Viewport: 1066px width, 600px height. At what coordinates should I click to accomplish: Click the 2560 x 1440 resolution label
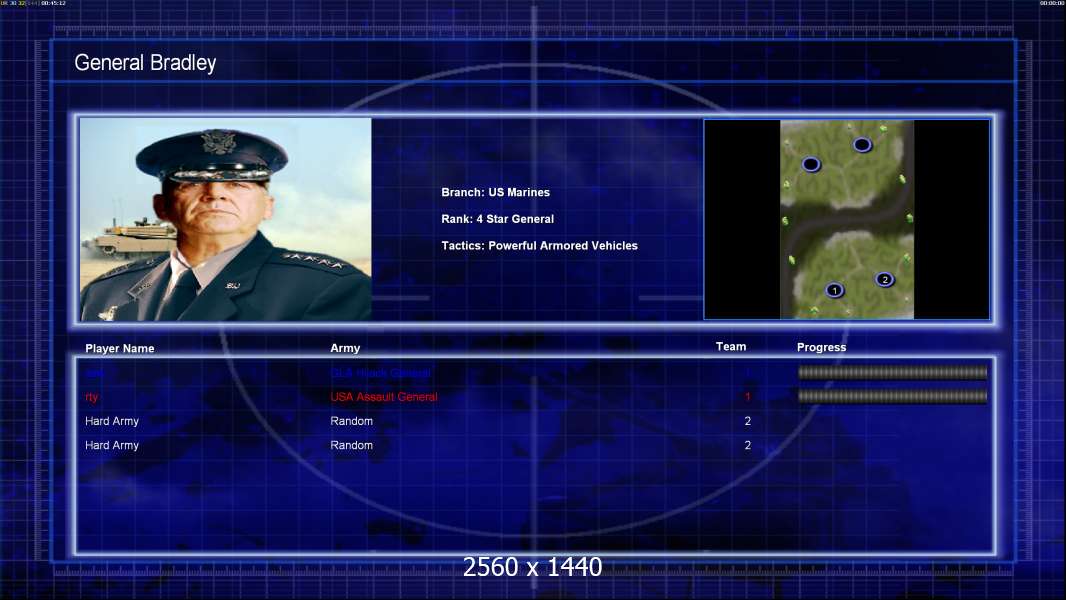pos(532,567)
